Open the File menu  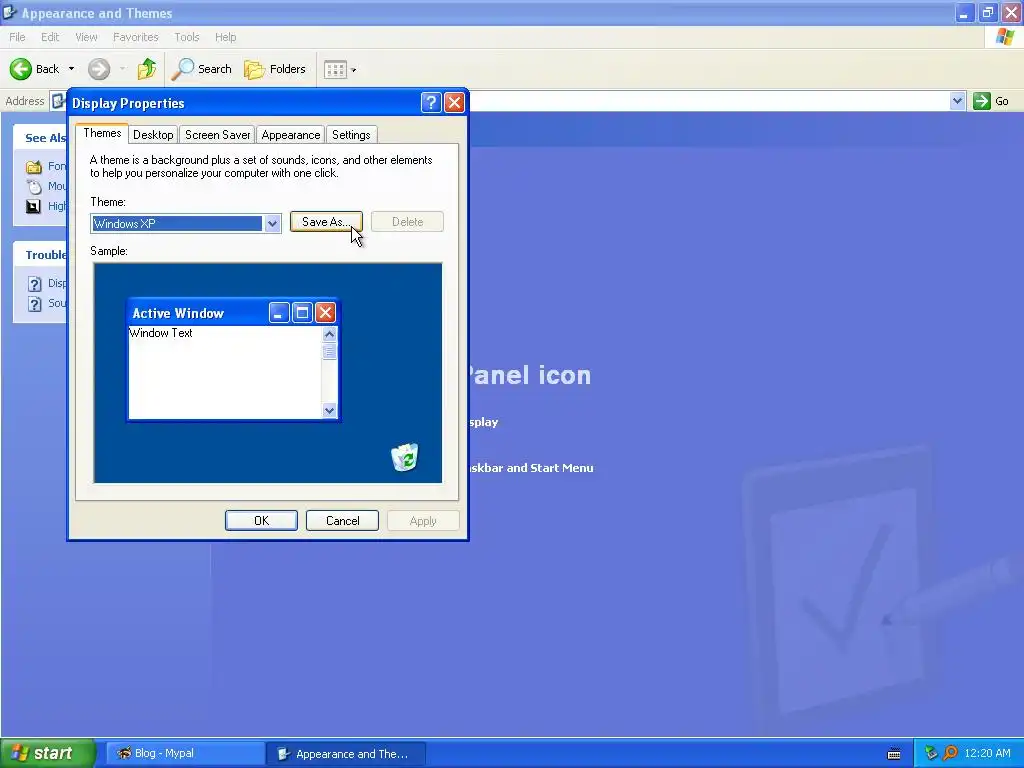click(17, 37)
